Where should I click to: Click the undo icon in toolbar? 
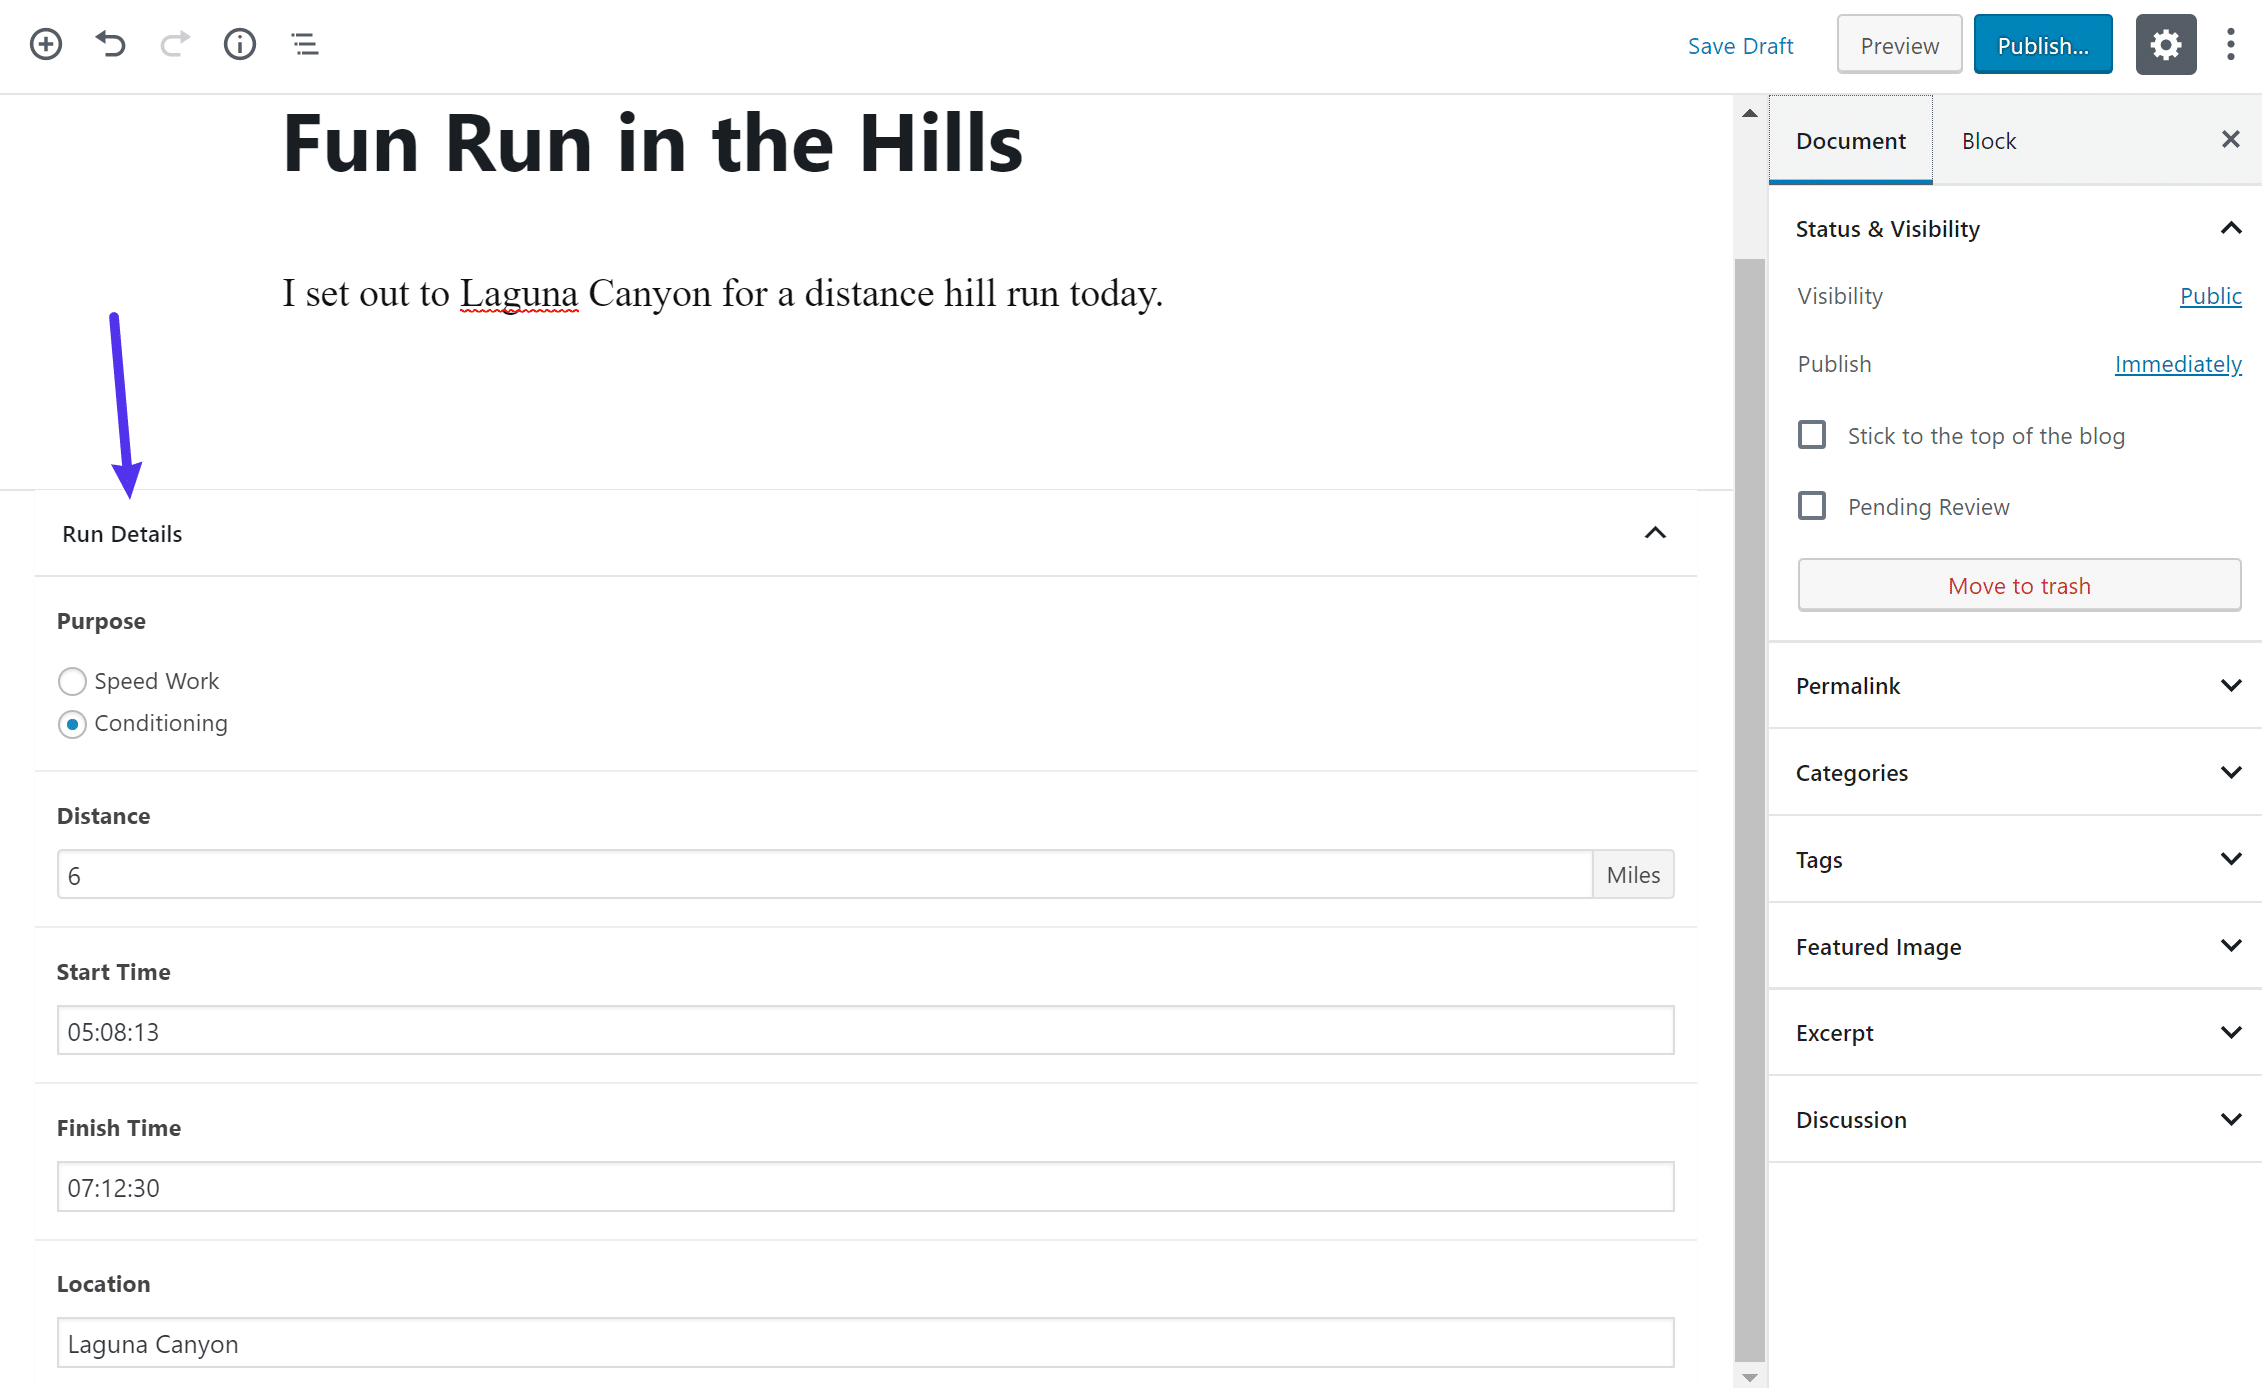click(110, 44)
